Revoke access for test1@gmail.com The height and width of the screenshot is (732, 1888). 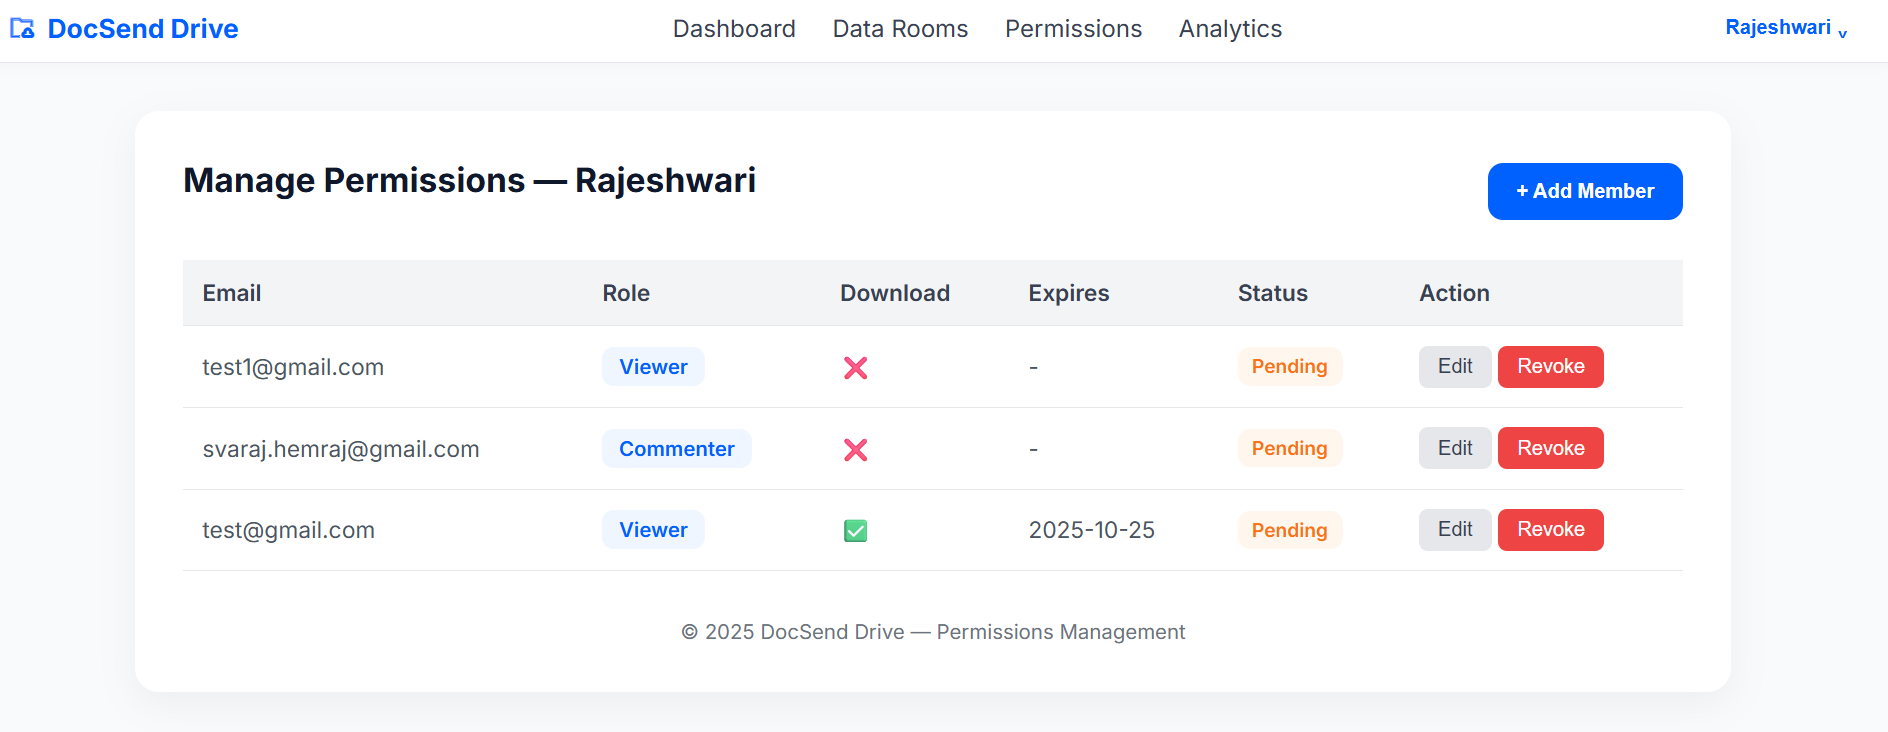click(x=1550, y=367)
